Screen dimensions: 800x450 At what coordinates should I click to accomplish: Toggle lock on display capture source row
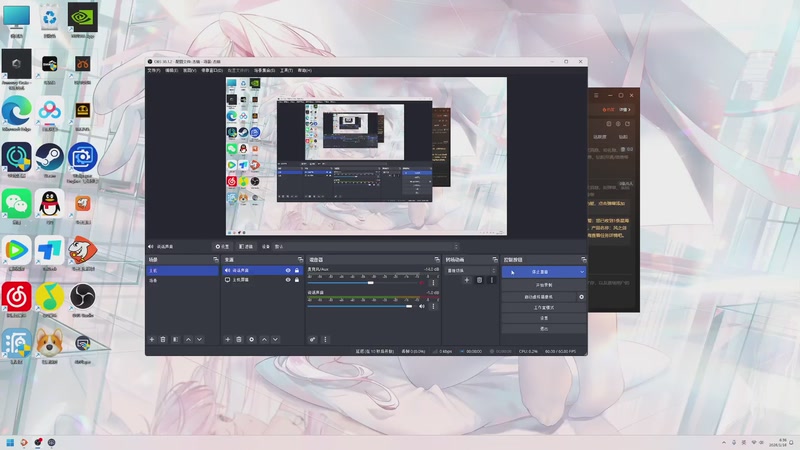(x=297, y=280)
